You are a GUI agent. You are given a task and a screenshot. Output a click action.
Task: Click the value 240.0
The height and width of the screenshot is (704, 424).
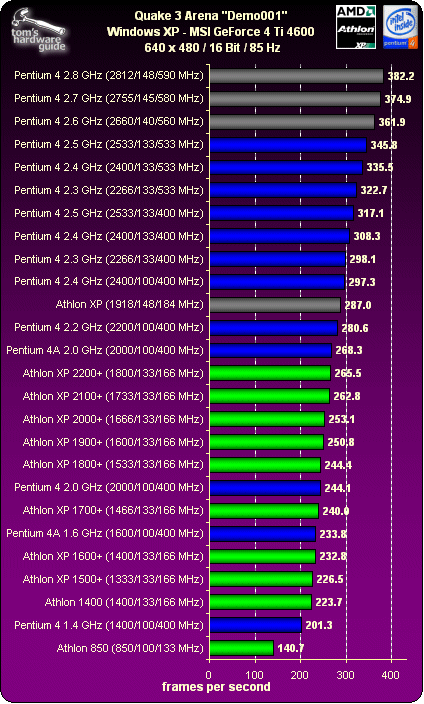336,511
